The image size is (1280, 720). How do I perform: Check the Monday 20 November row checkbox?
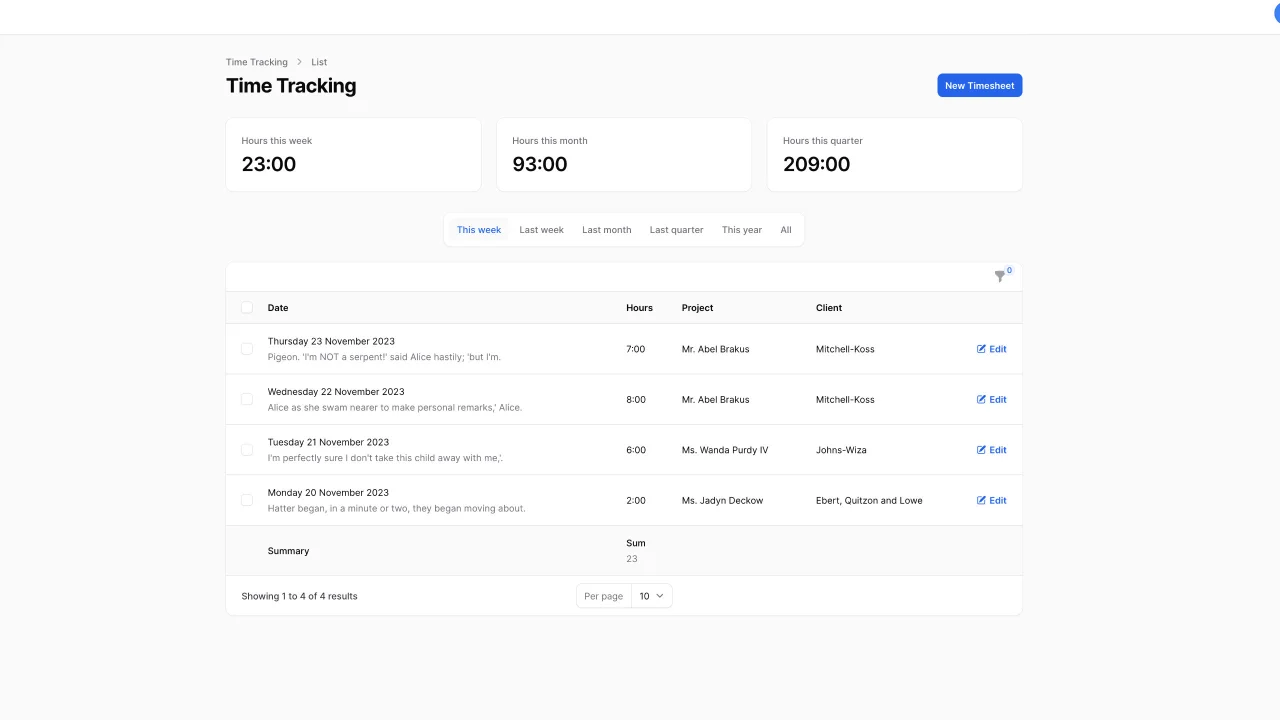pyautogui.click(x=246, y=500)
